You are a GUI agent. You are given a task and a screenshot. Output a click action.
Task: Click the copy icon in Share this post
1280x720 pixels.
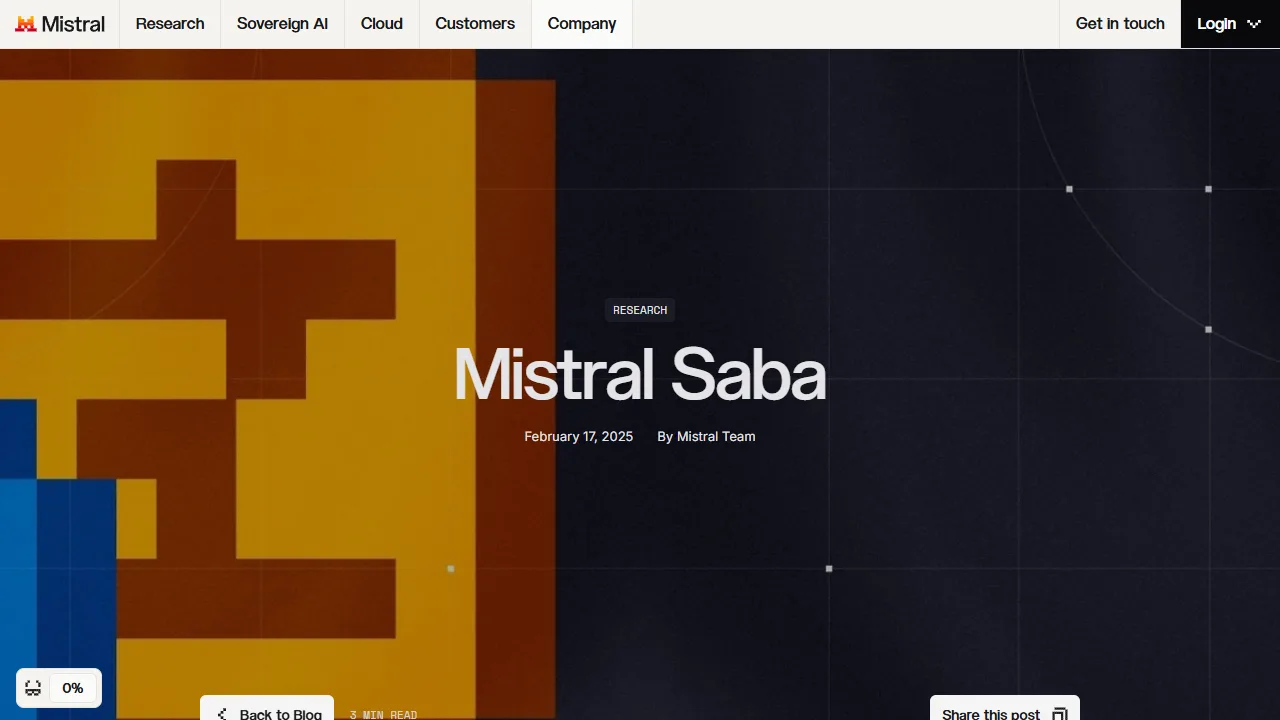click(1060, 714)
